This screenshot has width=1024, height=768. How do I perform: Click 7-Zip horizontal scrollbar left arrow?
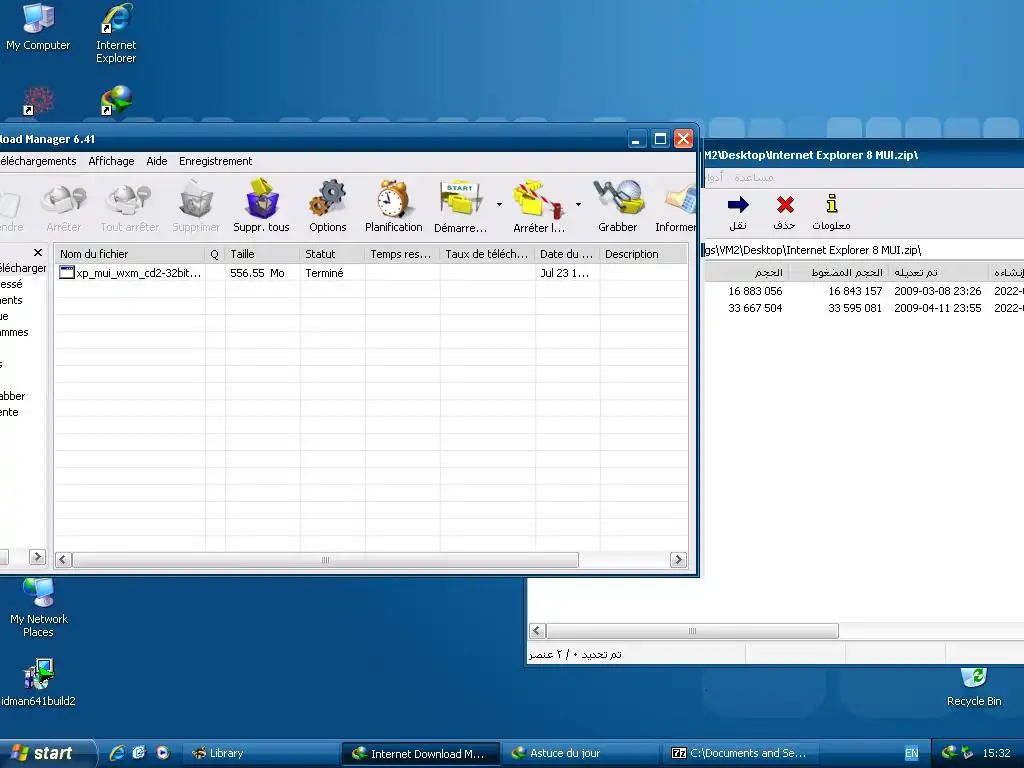[x=537, y=631]
